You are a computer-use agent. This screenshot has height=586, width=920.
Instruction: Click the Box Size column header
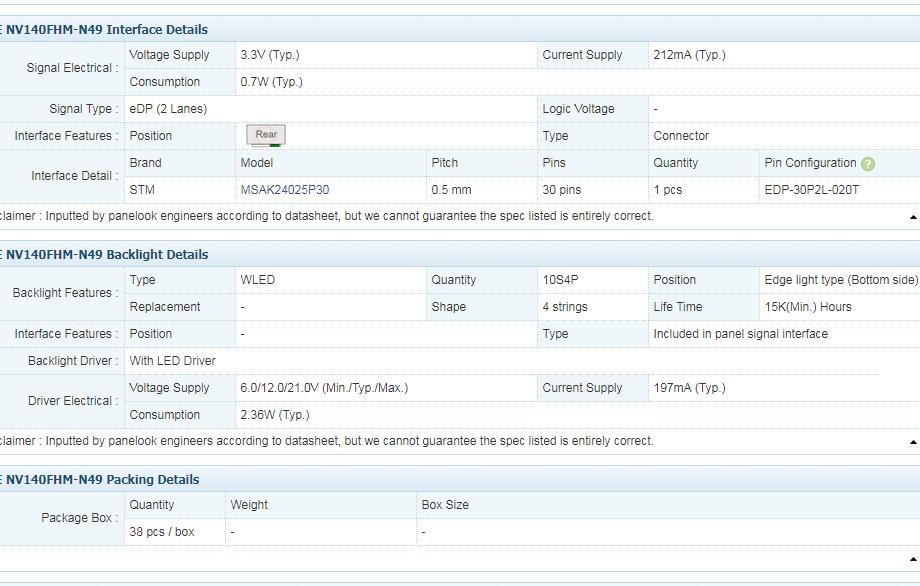[445, 505]
